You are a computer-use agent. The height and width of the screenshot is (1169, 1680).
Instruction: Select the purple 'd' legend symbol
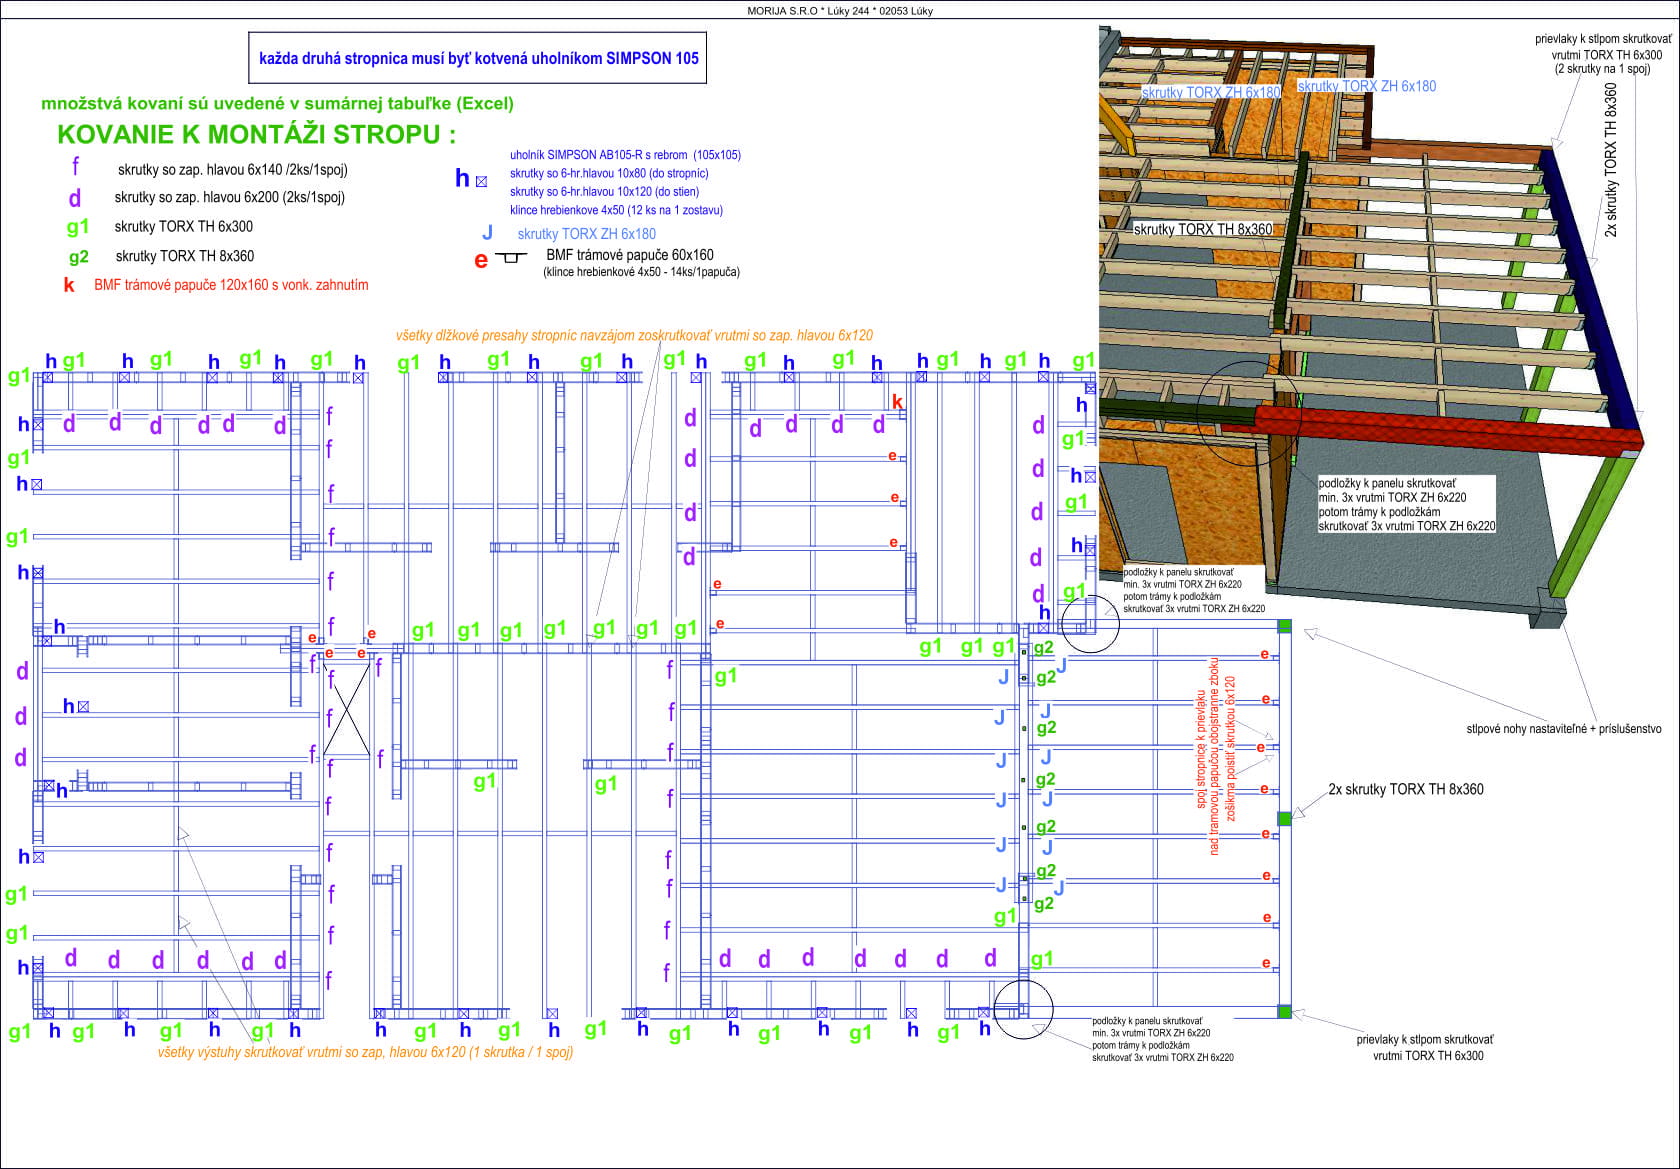click(x=75, y=198)
